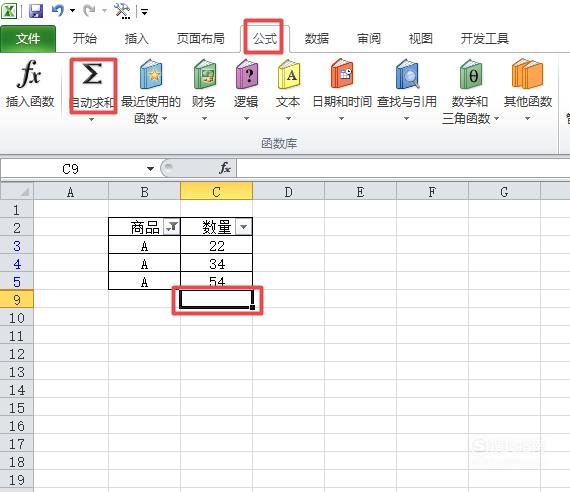The height and width of the screenshot is (492, 570).
Task: Select column E header
Action: [360, 191]
